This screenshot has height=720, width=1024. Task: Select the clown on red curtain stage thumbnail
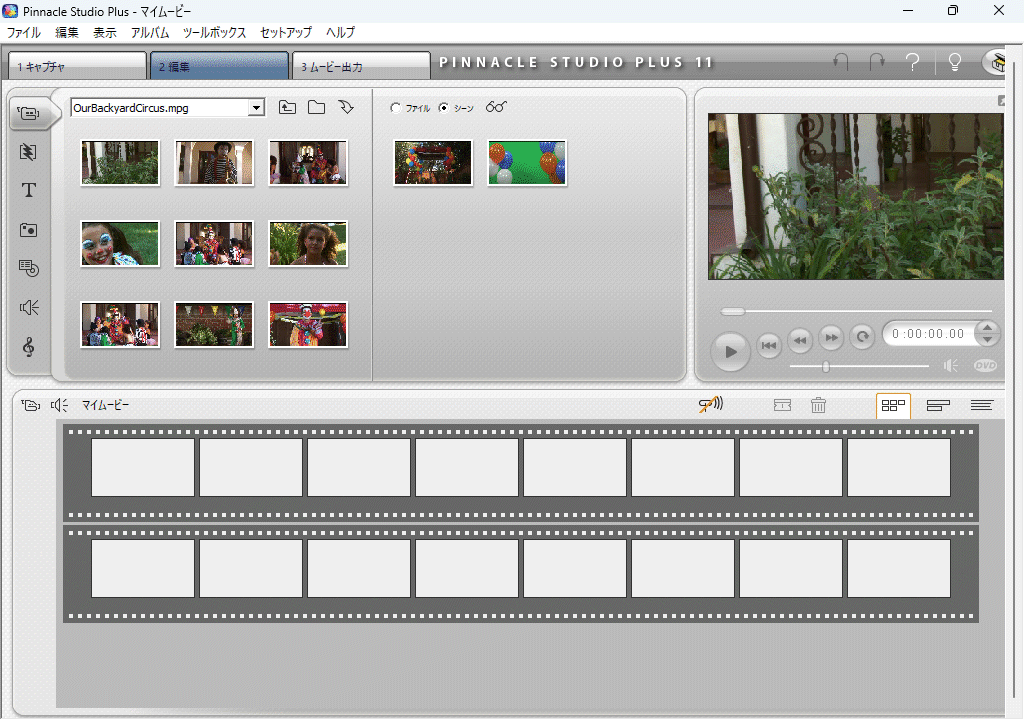click(308, 325)
